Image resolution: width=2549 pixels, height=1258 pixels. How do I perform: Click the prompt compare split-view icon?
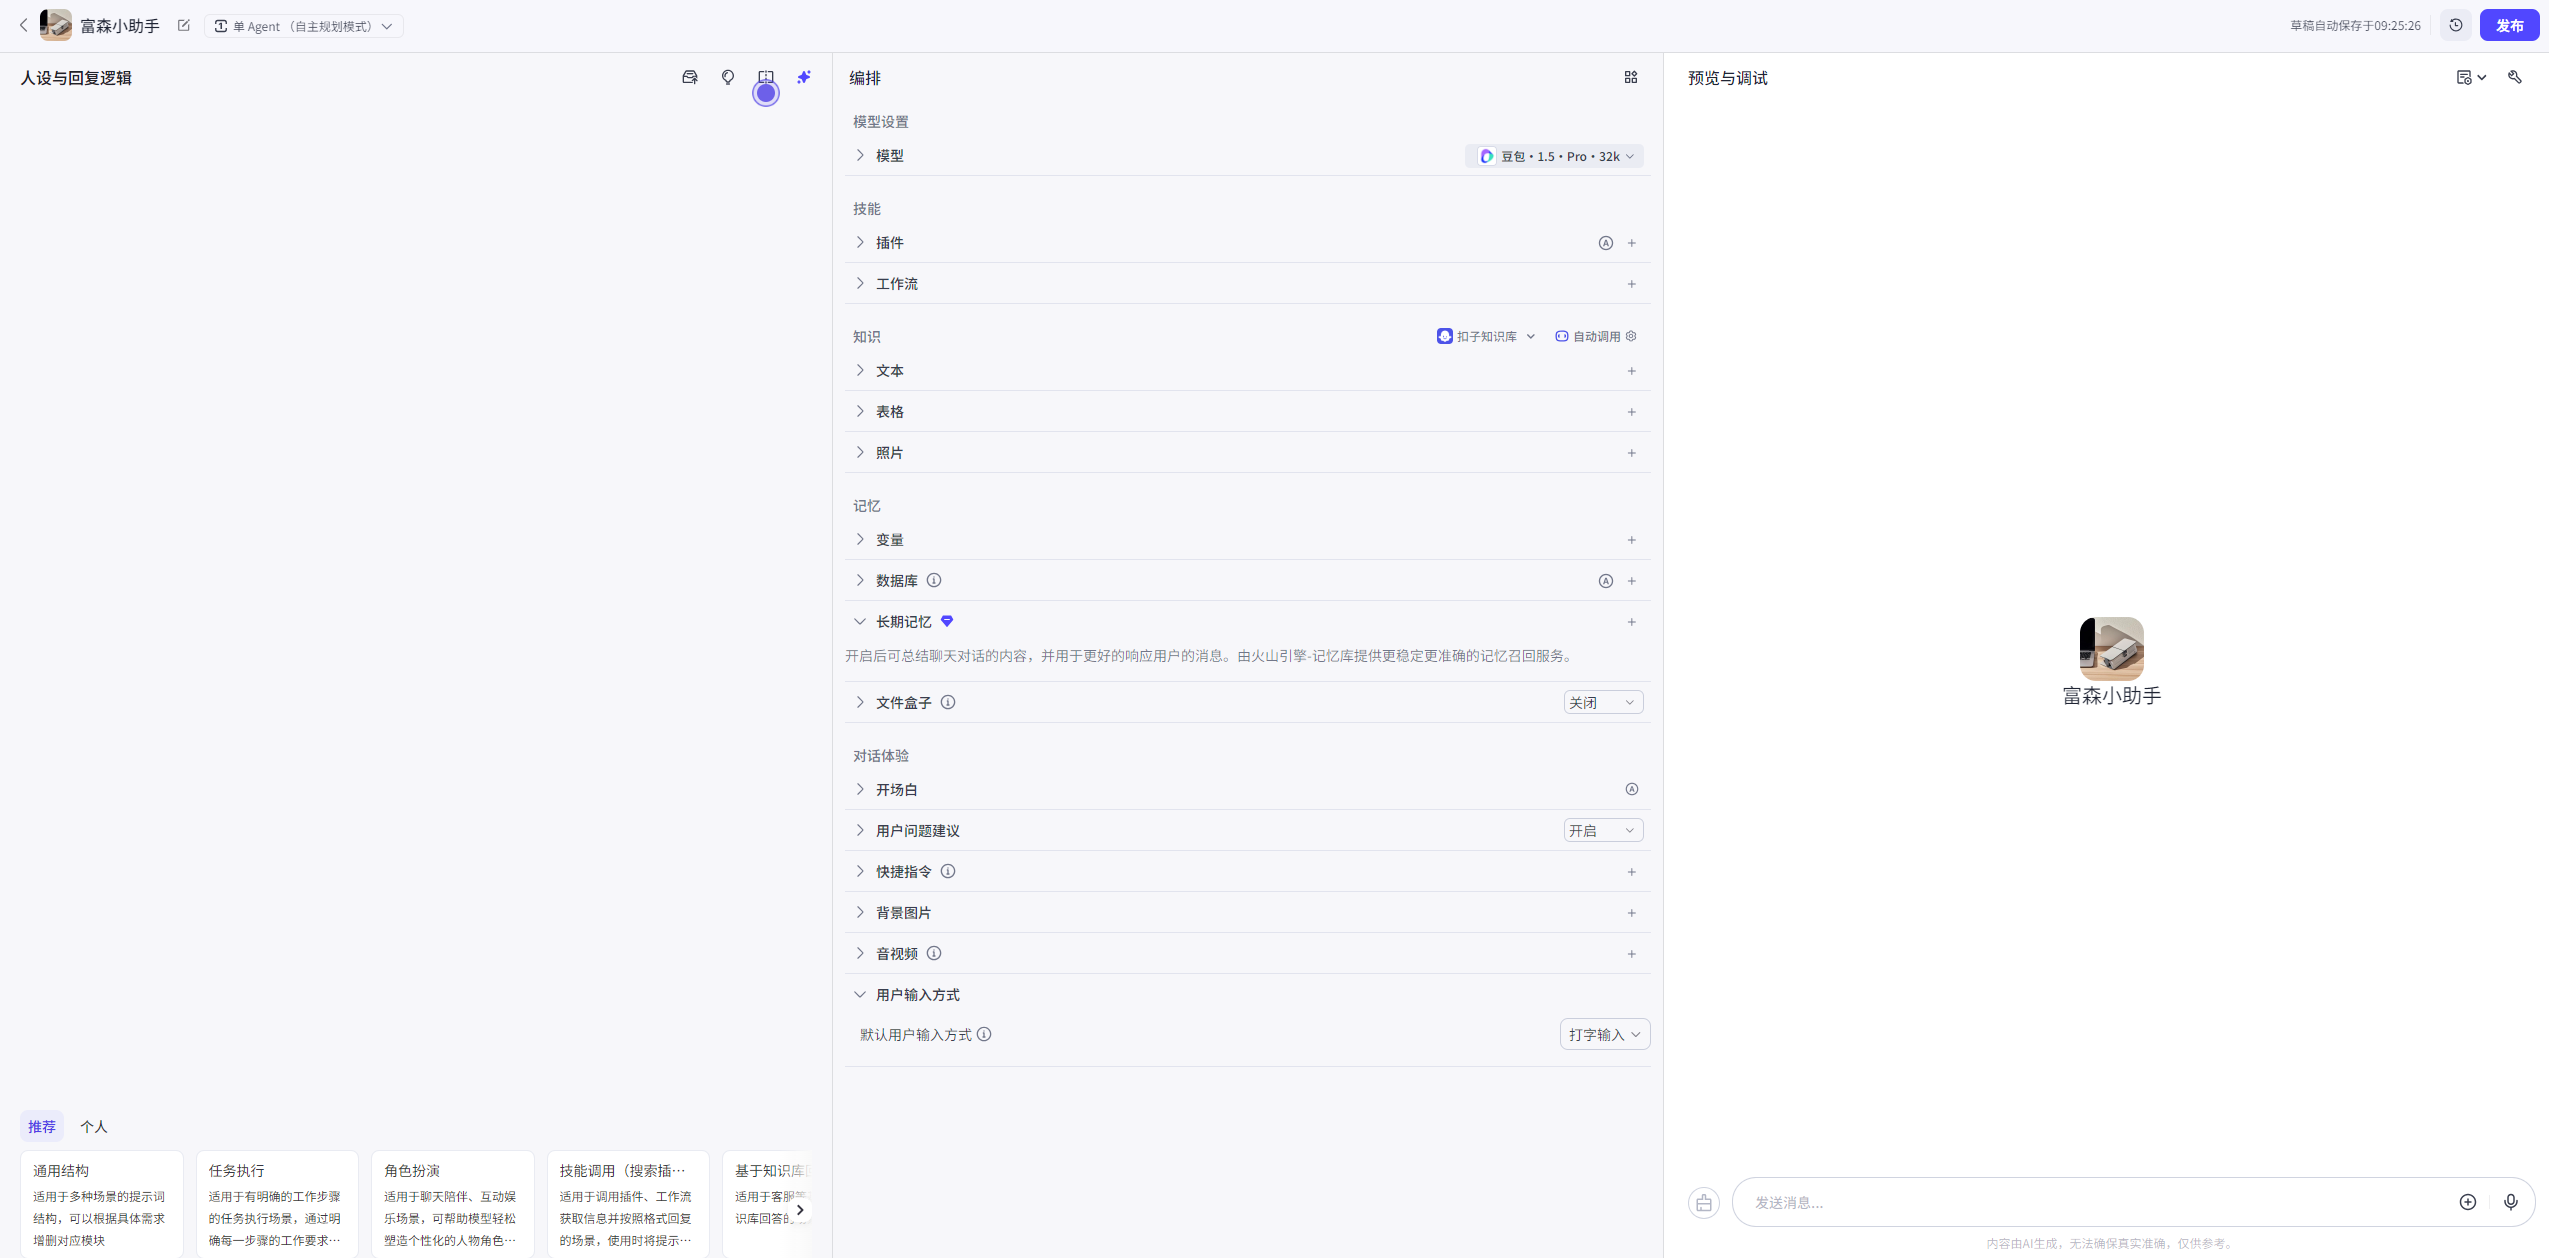(x=766, y=77)
